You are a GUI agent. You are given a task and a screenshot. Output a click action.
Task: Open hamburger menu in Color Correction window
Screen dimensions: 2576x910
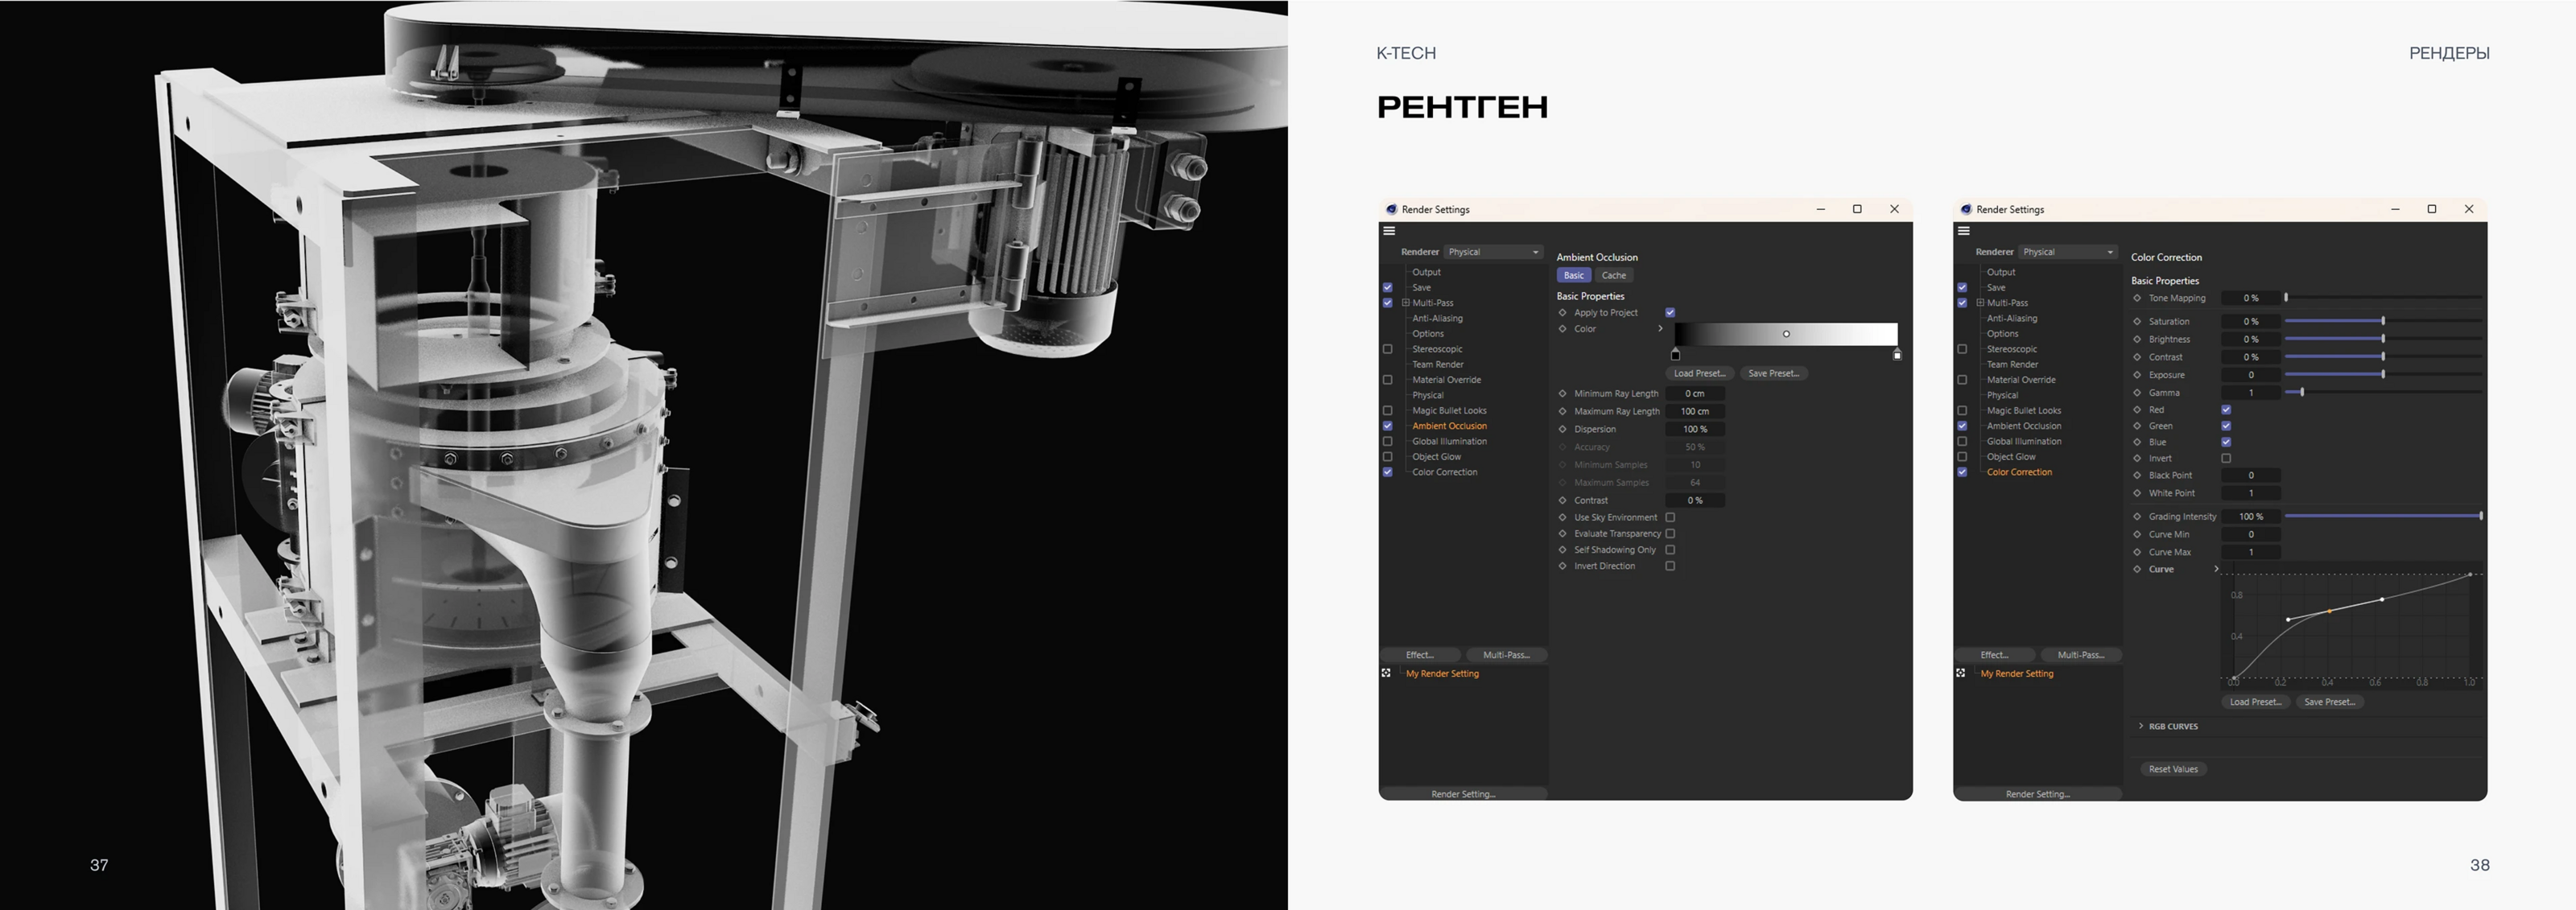(1964, 231)
